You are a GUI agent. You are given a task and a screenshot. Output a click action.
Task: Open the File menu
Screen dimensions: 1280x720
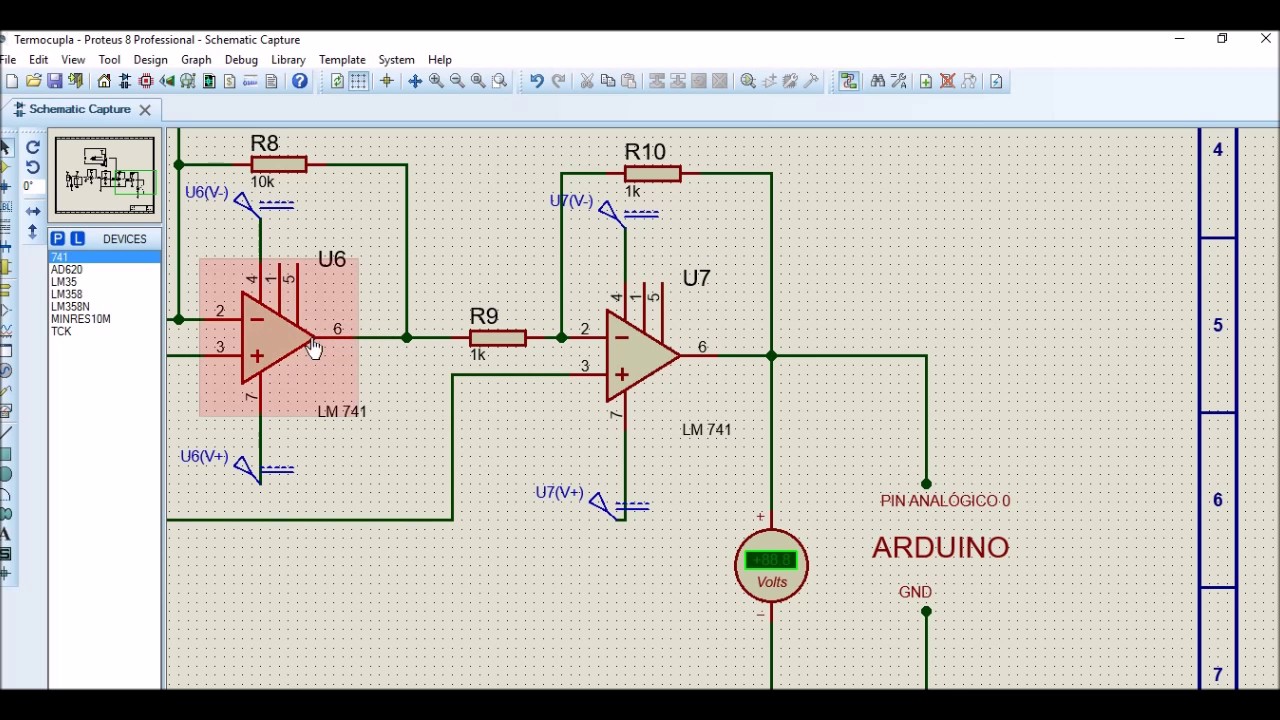tap(8, 60)
